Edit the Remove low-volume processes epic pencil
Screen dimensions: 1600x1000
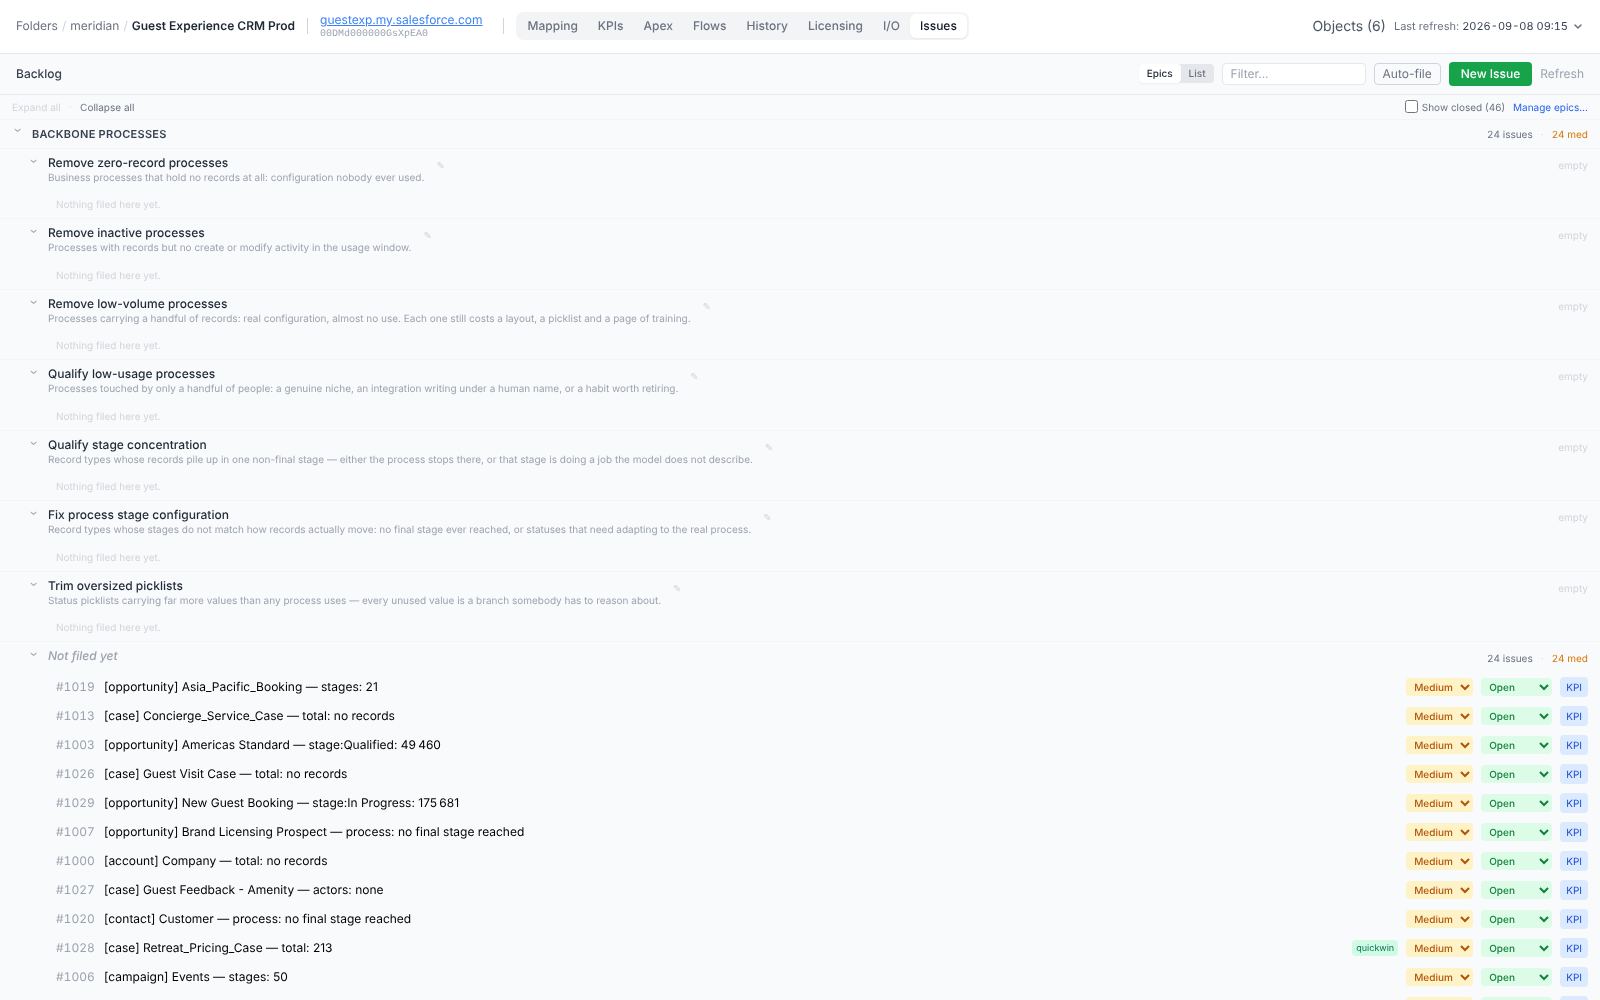706,306
